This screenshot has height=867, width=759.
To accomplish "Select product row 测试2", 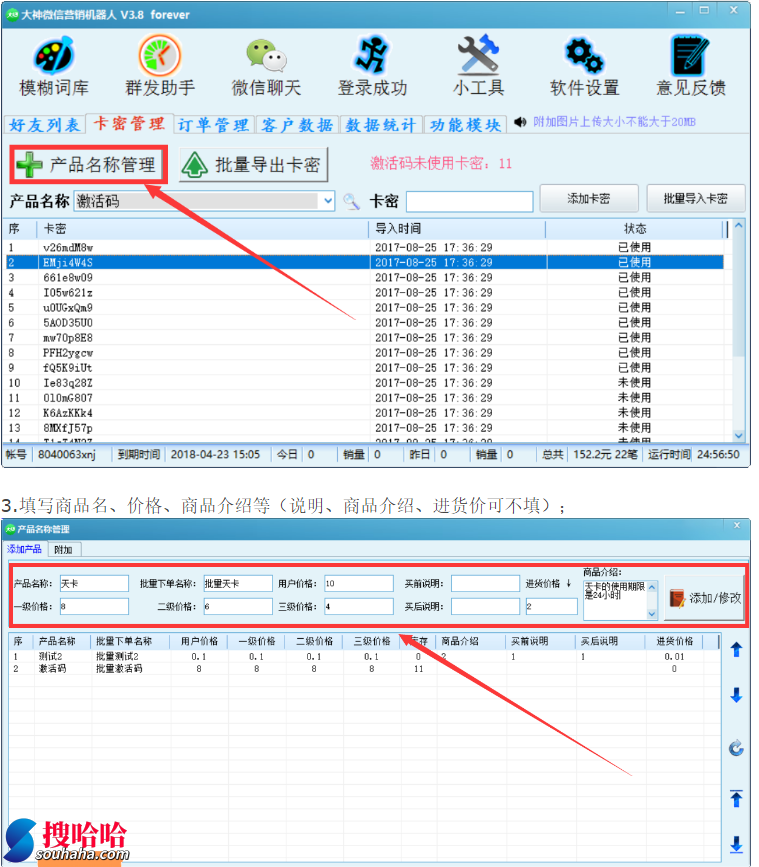I will tap(365, 656).
